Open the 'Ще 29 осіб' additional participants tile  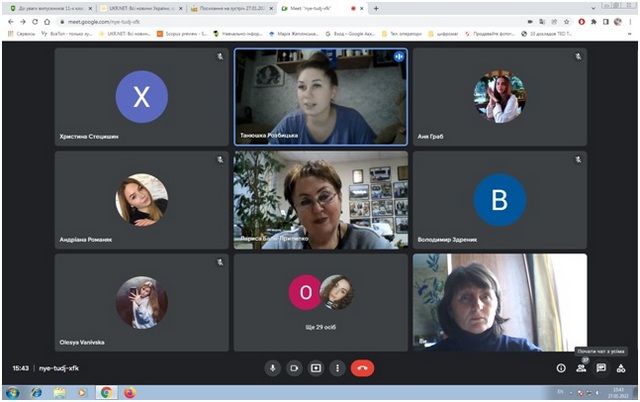(320, 302)
